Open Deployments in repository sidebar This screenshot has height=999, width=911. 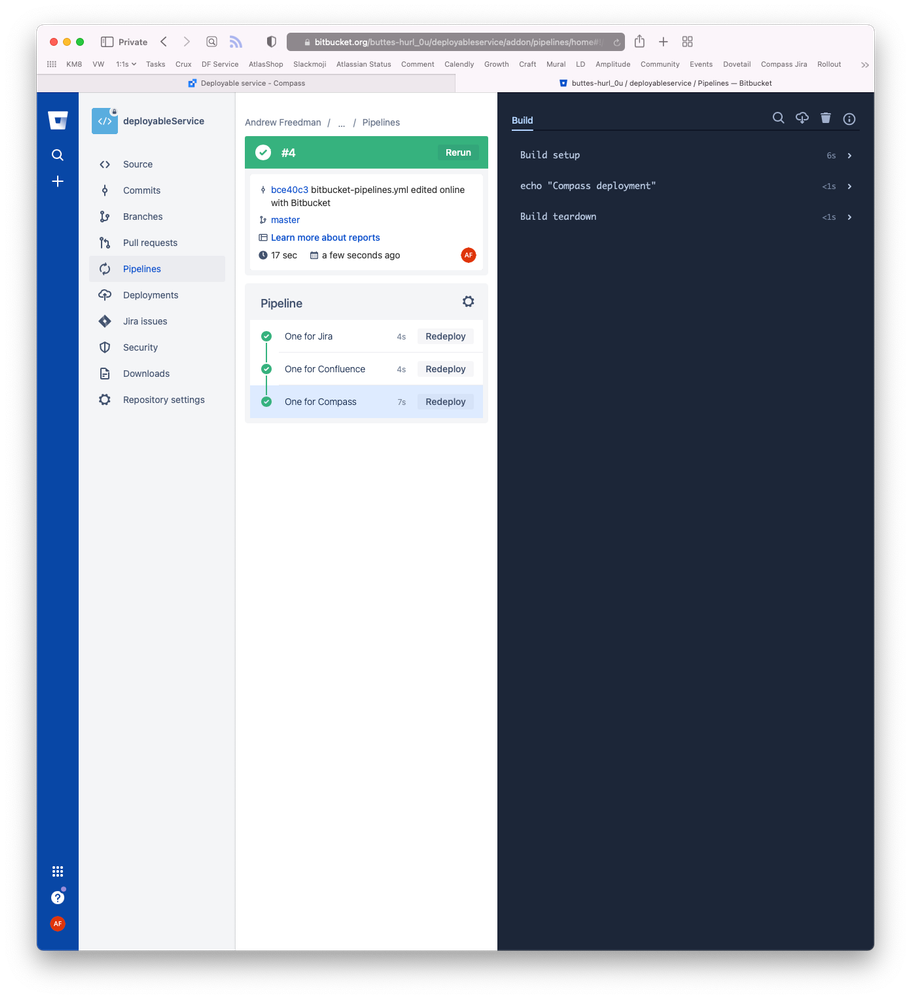[157, 295]
